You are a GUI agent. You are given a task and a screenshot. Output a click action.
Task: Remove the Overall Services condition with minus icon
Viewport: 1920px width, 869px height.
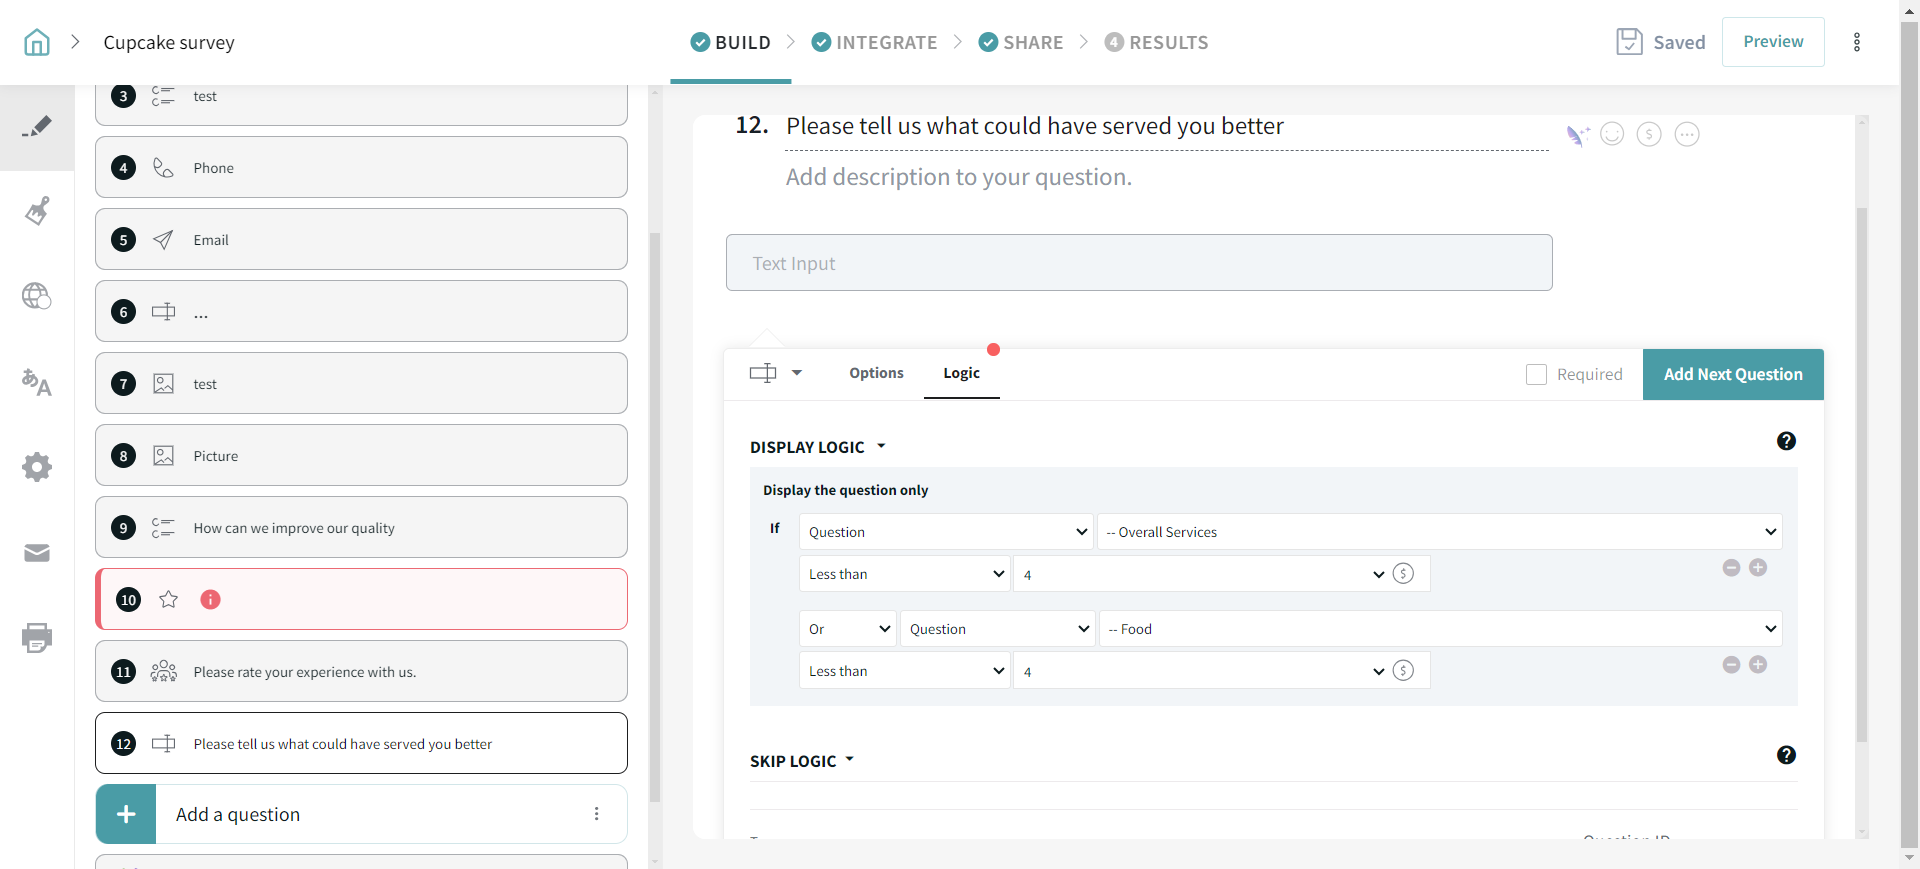tap(1731, 568)
